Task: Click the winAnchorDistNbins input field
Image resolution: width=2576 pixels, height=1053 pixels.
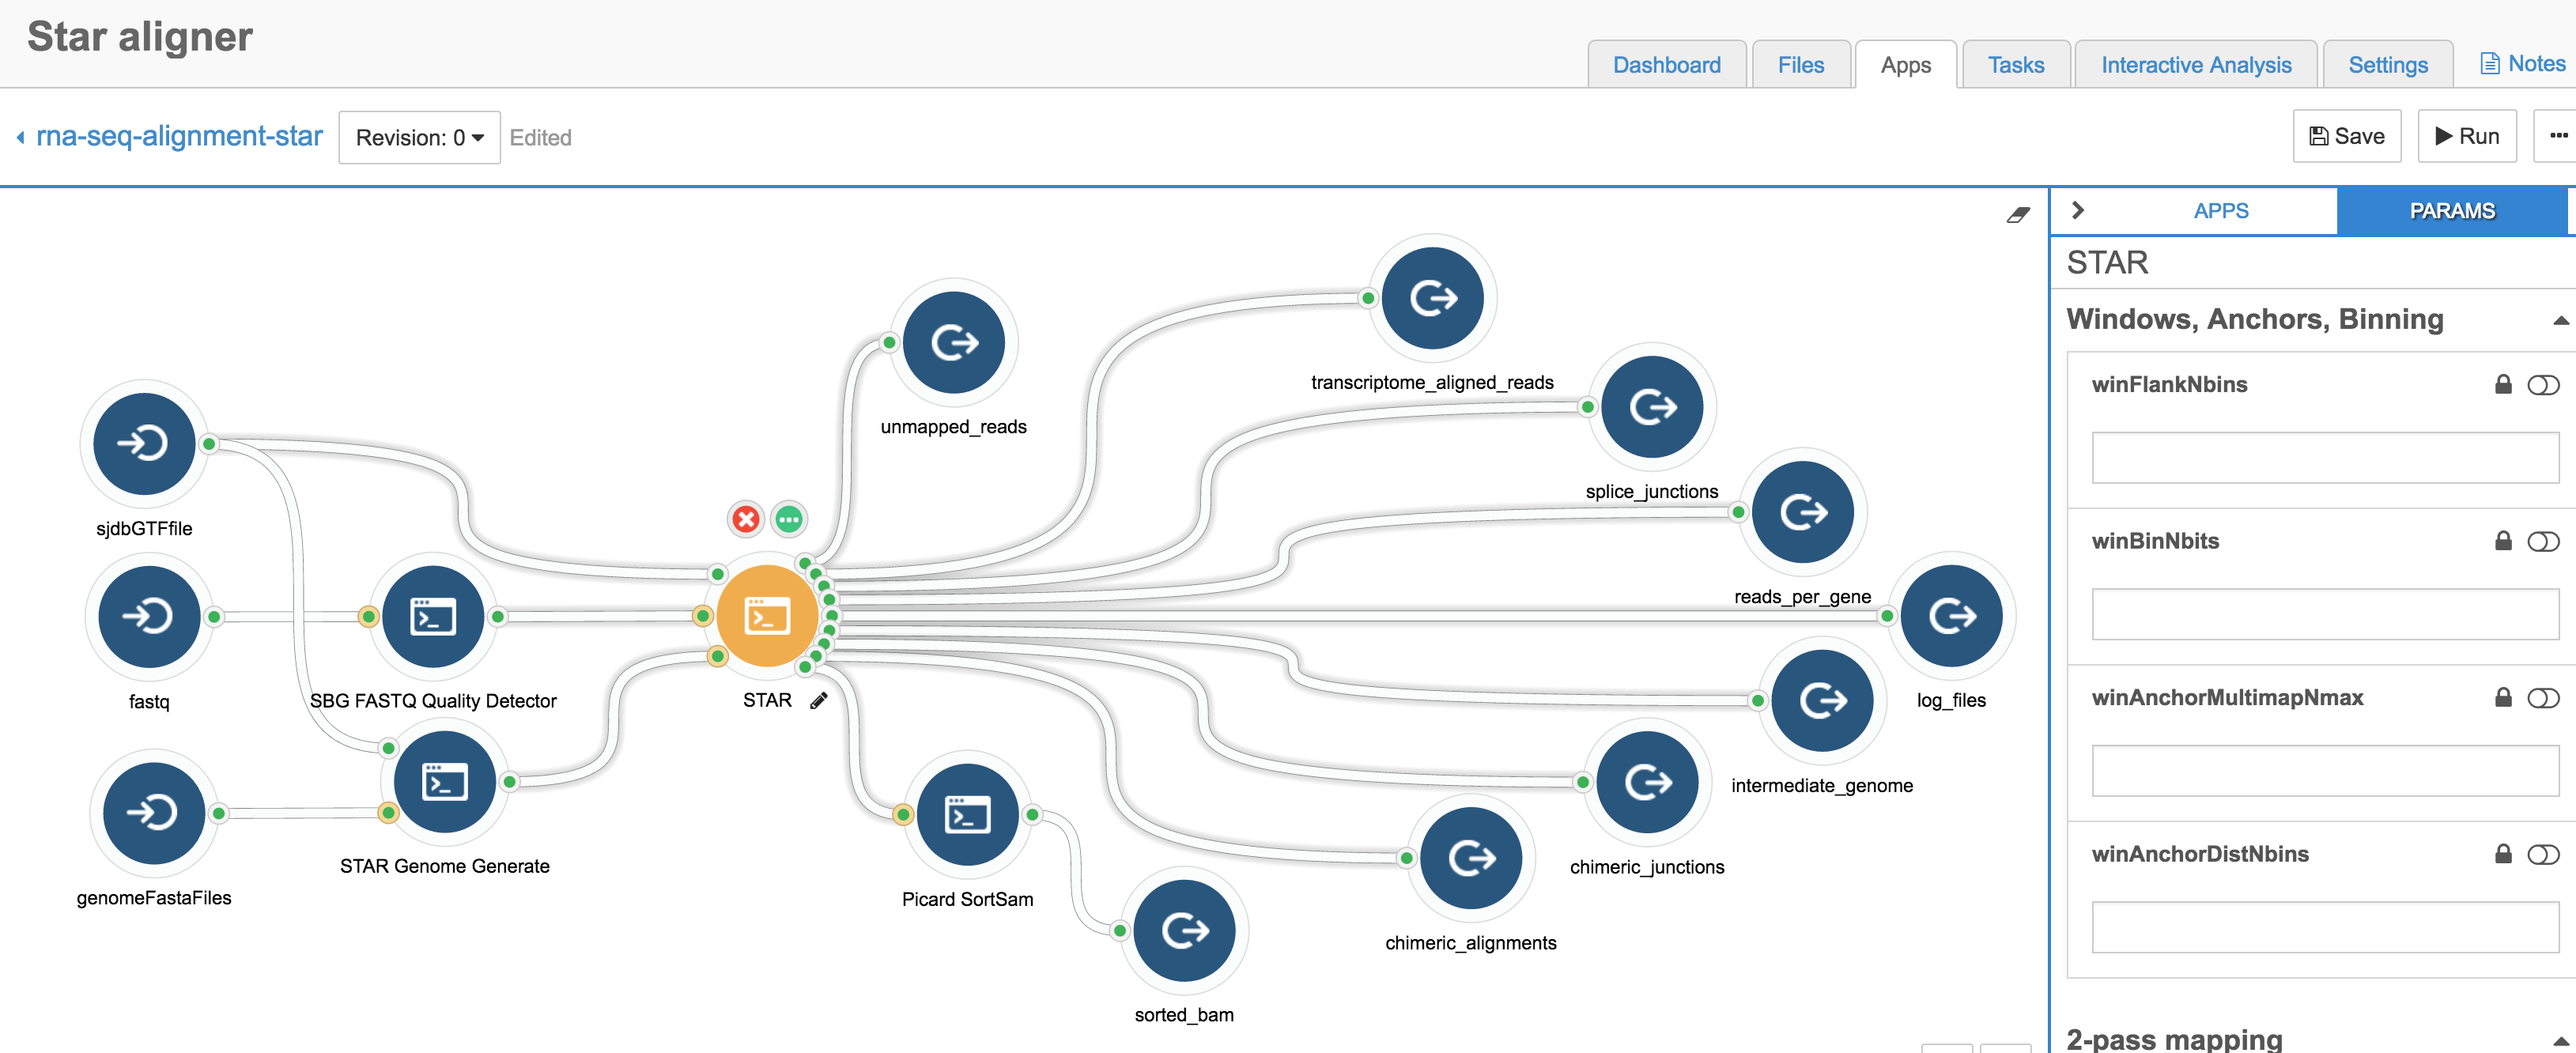Action: click(2325, 927)
